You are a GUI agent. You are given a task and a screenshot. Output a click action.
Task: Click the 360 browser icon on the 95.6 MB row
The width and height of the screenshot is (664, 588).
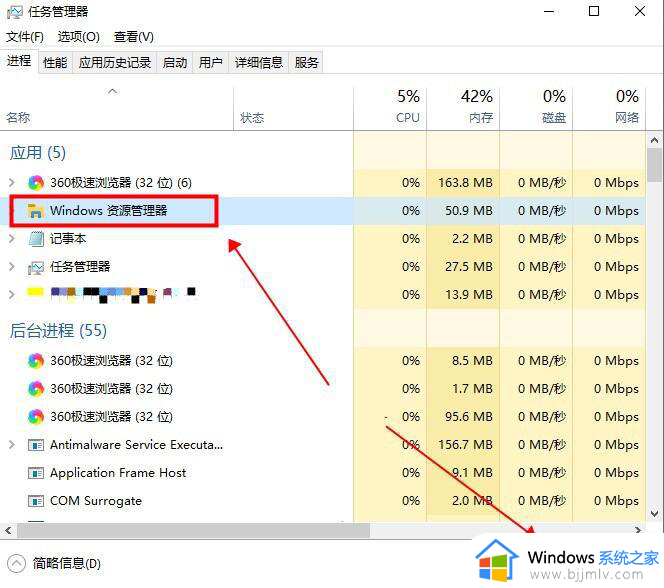point(36,417)
